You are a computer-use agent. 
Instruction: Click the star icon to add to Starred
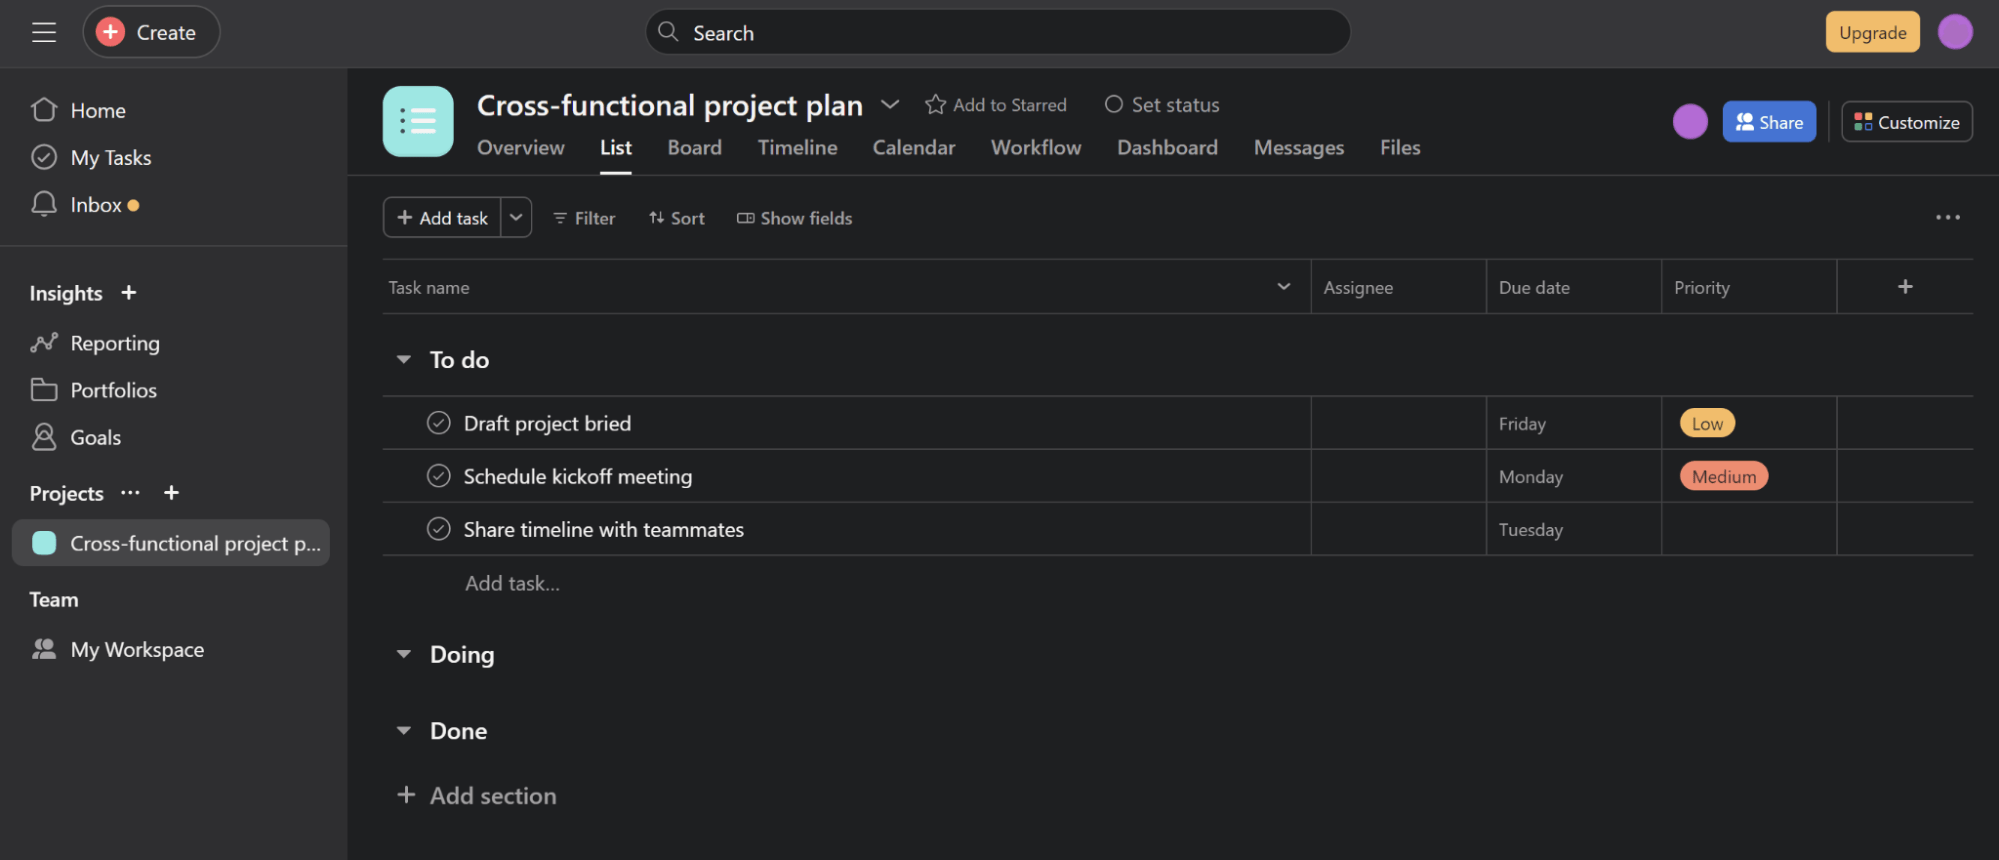point(935,105)
